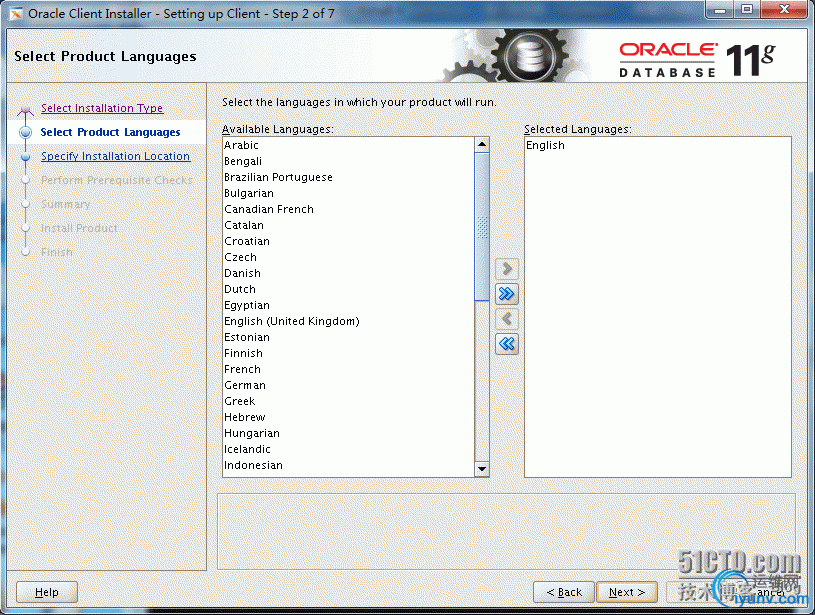Click the scroll up arrow of Available Languages
This screenshot has height=615, width=815.
click(482, 144)
